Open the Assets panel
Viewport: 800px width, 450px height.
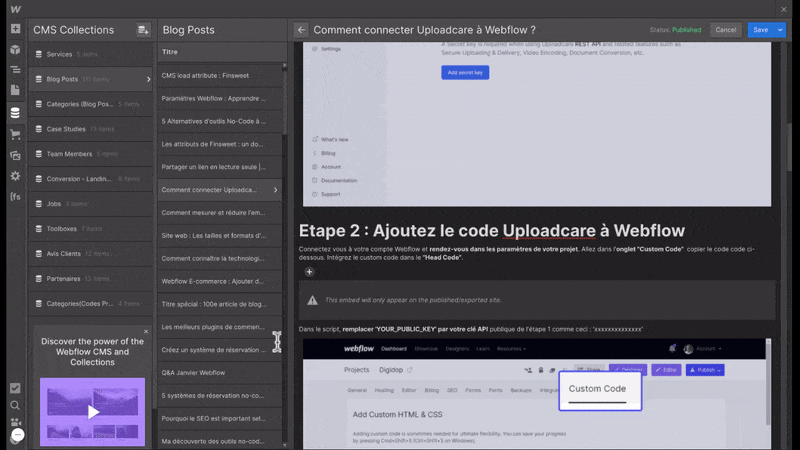(x=15, y=155)
